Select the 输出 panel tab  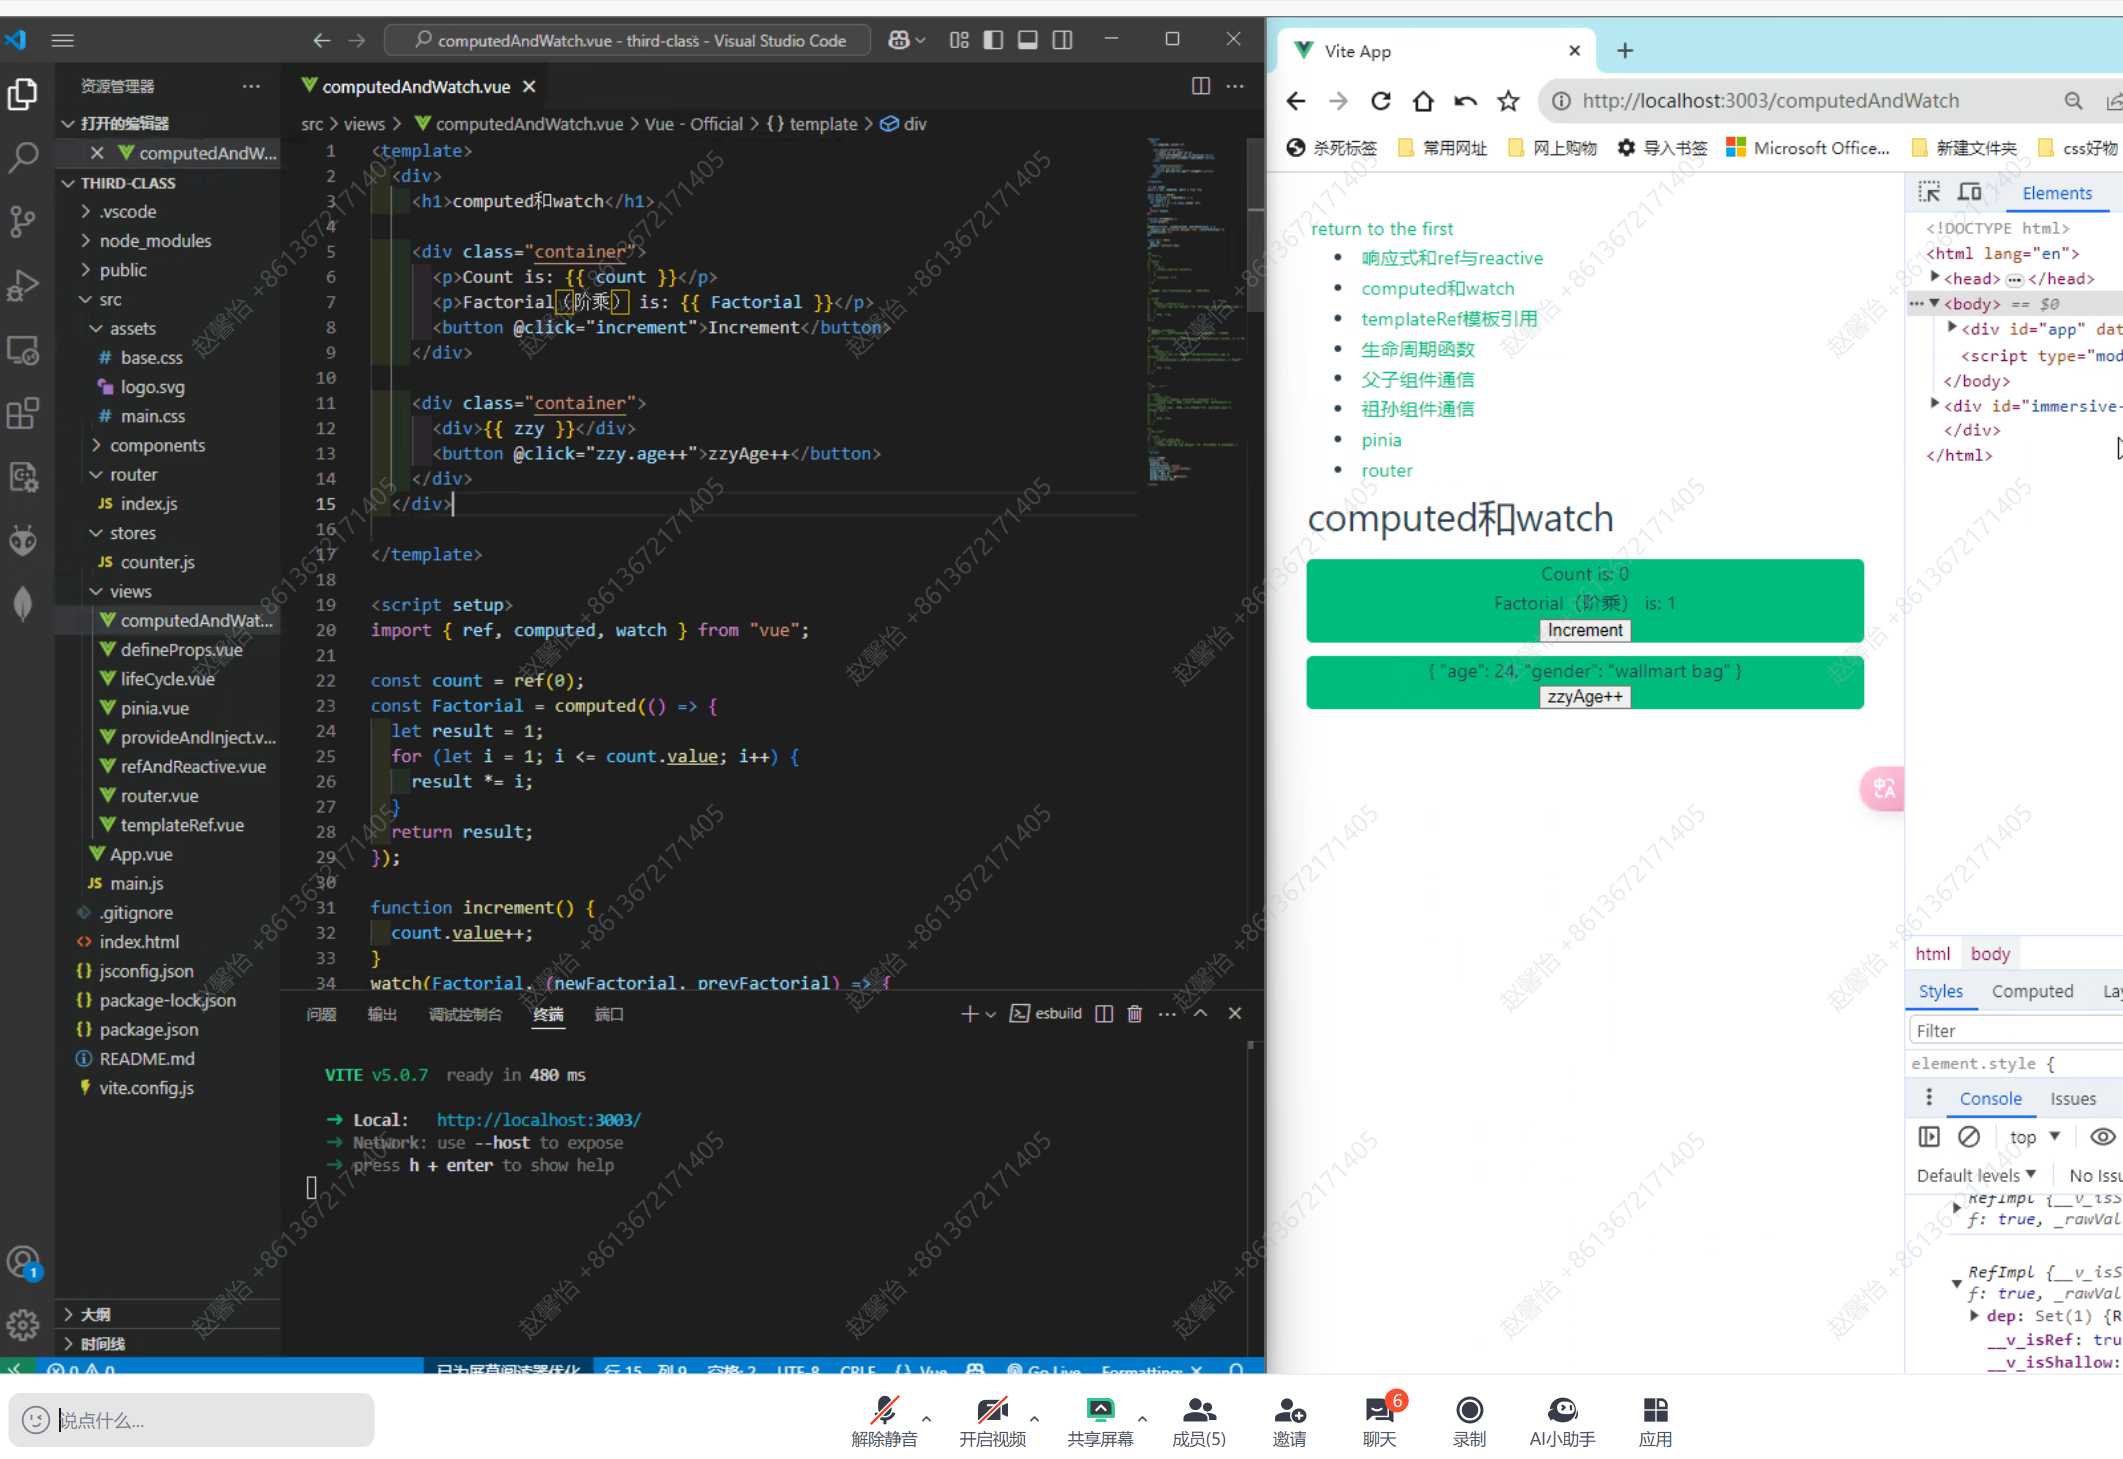tap(382, 1014)
